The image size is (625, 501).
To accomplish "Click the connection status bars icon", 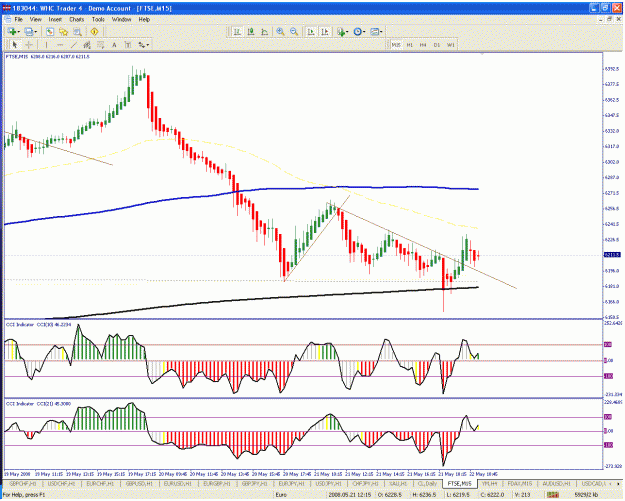I will click(x=553, y=495).
